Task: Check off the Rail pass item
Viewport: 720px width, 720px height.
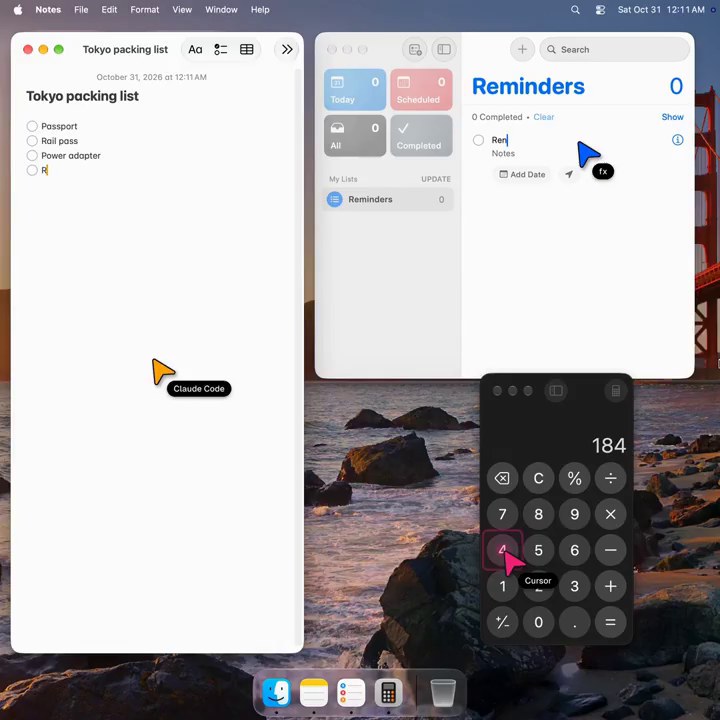Action: 32,141
